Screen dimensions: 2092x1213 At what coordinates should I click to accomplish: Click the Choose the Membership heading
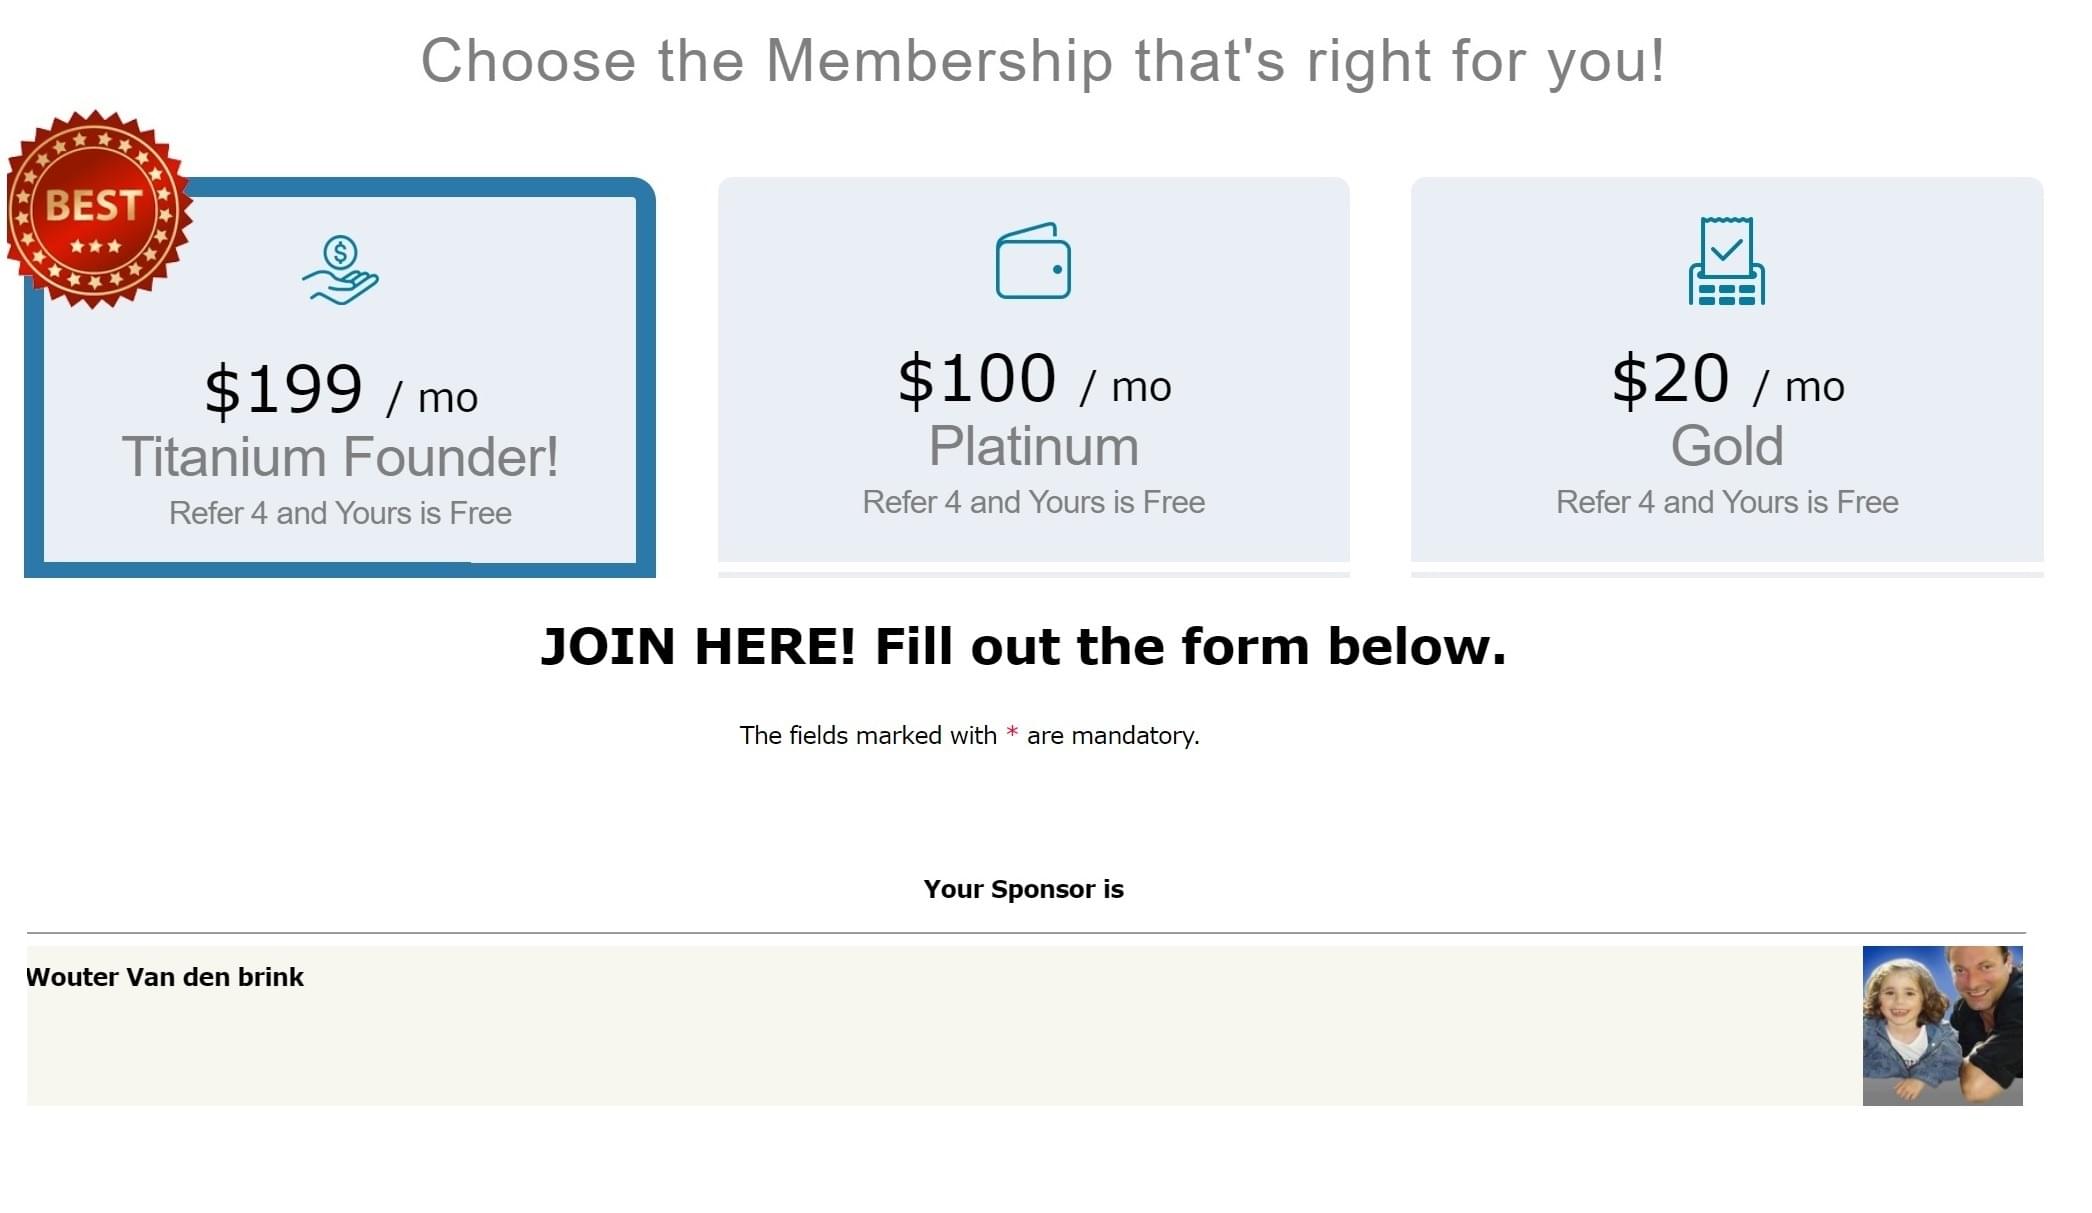[1043, 60]
